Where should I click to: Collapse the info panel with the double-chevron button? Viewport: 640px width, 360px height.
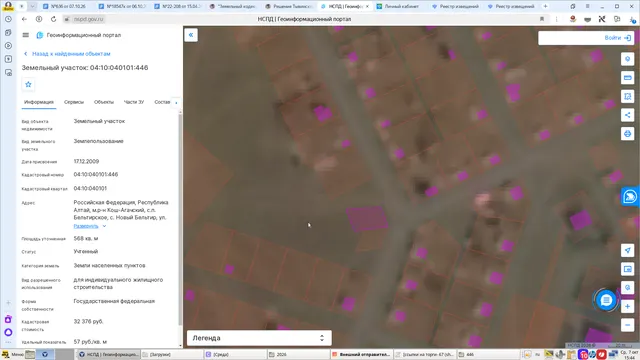pyautogui.click(x=191, y=35)
